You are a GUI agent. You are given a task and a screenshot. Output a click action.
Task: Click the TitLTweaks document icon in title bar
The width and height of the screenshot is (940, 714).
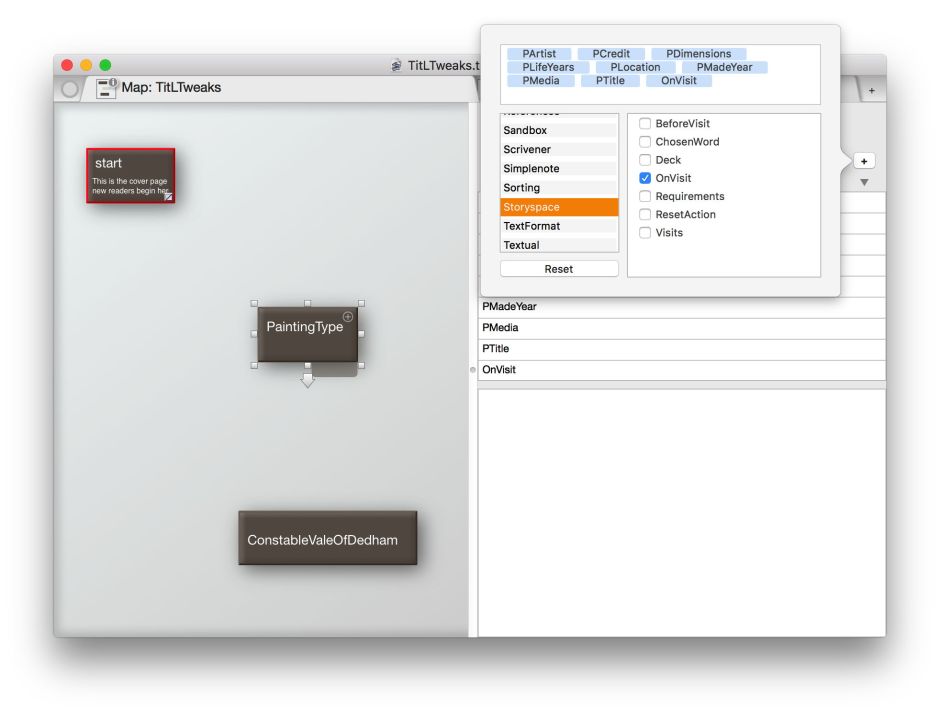coord(397,66)
